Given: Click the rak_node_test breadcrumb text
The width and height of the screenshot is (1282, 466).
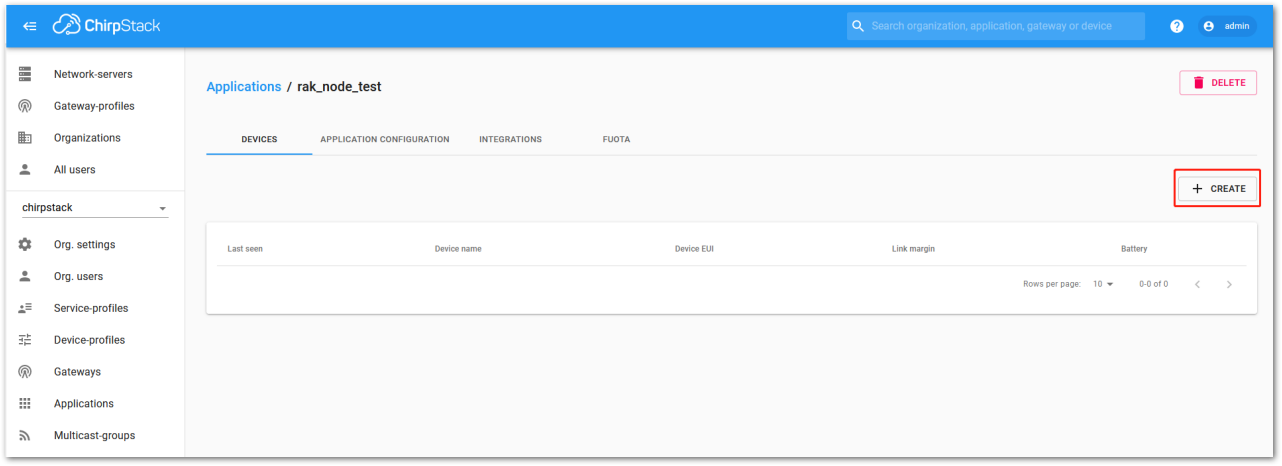Looking at the screenshot, I should (339, 87).
